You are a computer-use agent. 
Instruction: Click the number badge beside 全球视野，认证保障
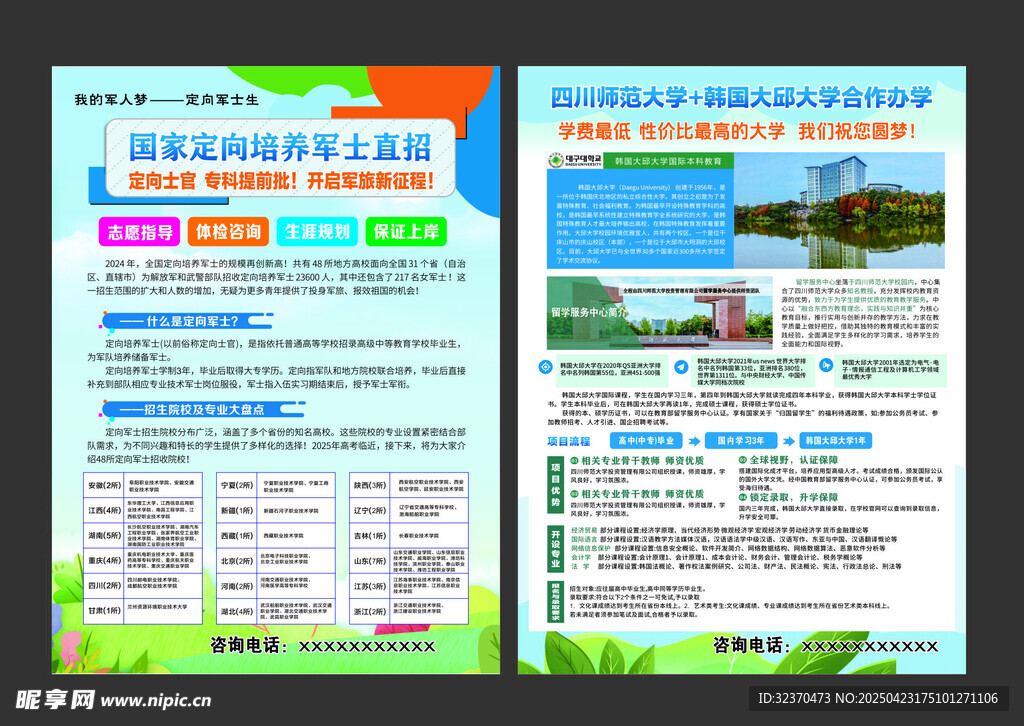click(743, 460)
